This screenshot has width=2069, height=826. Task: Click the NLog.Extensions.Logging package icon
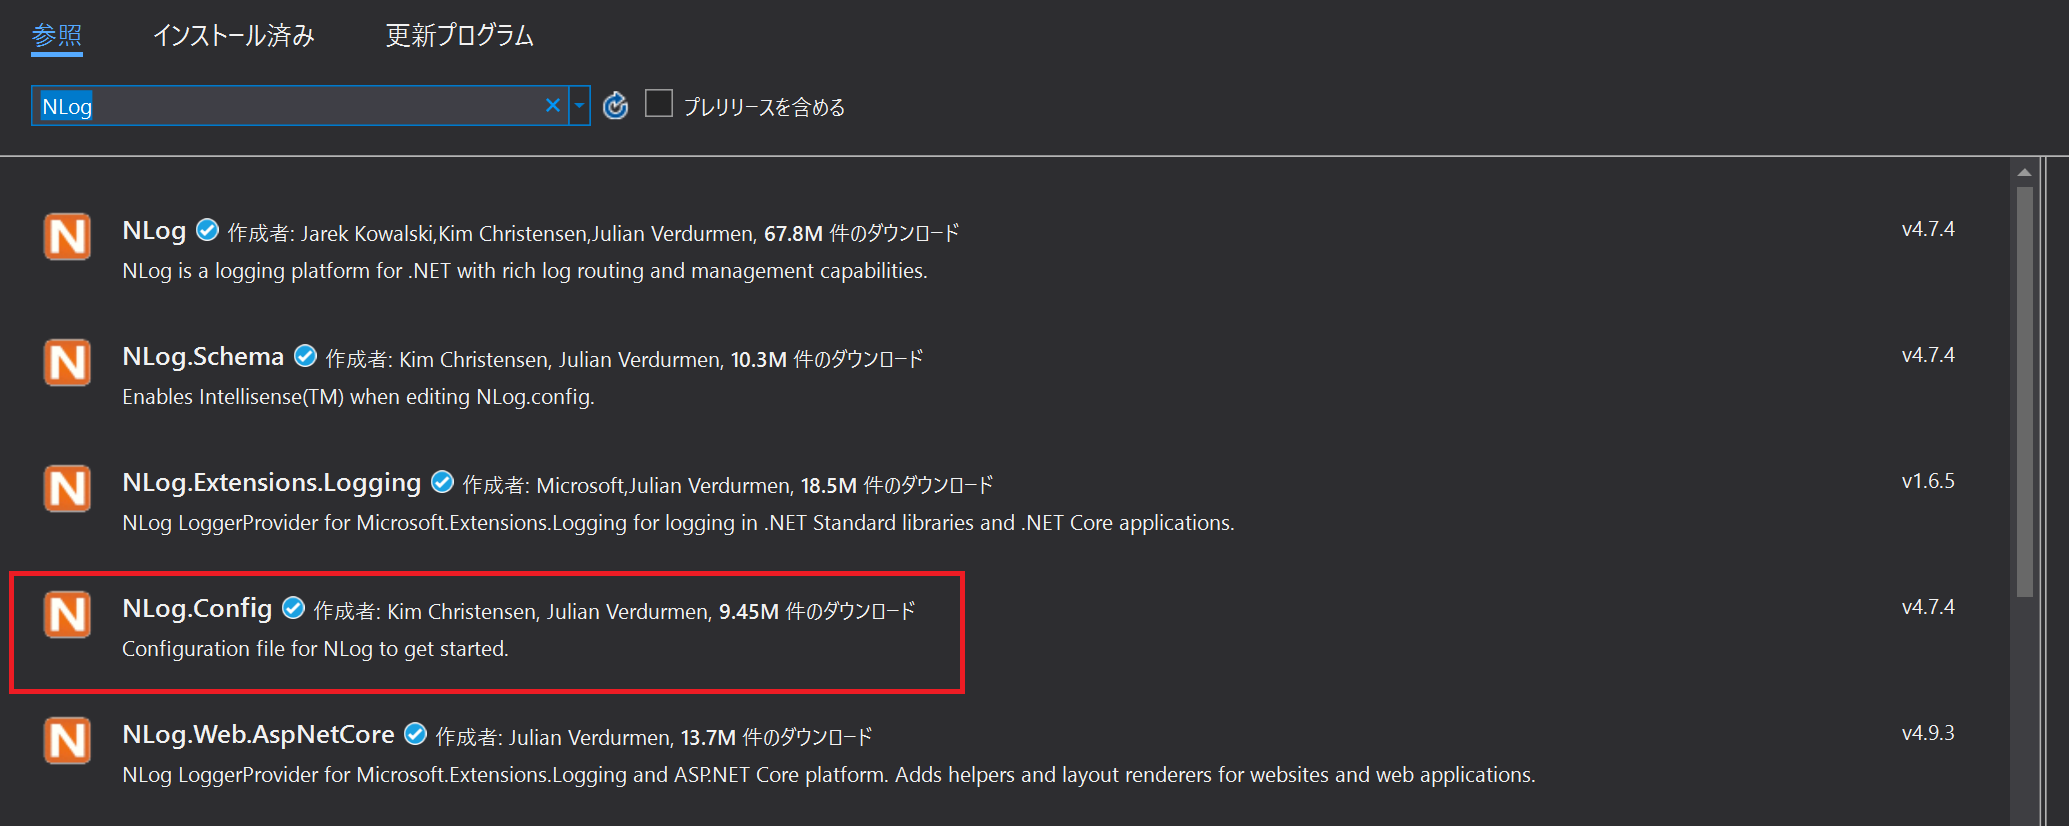coord(67,489)
